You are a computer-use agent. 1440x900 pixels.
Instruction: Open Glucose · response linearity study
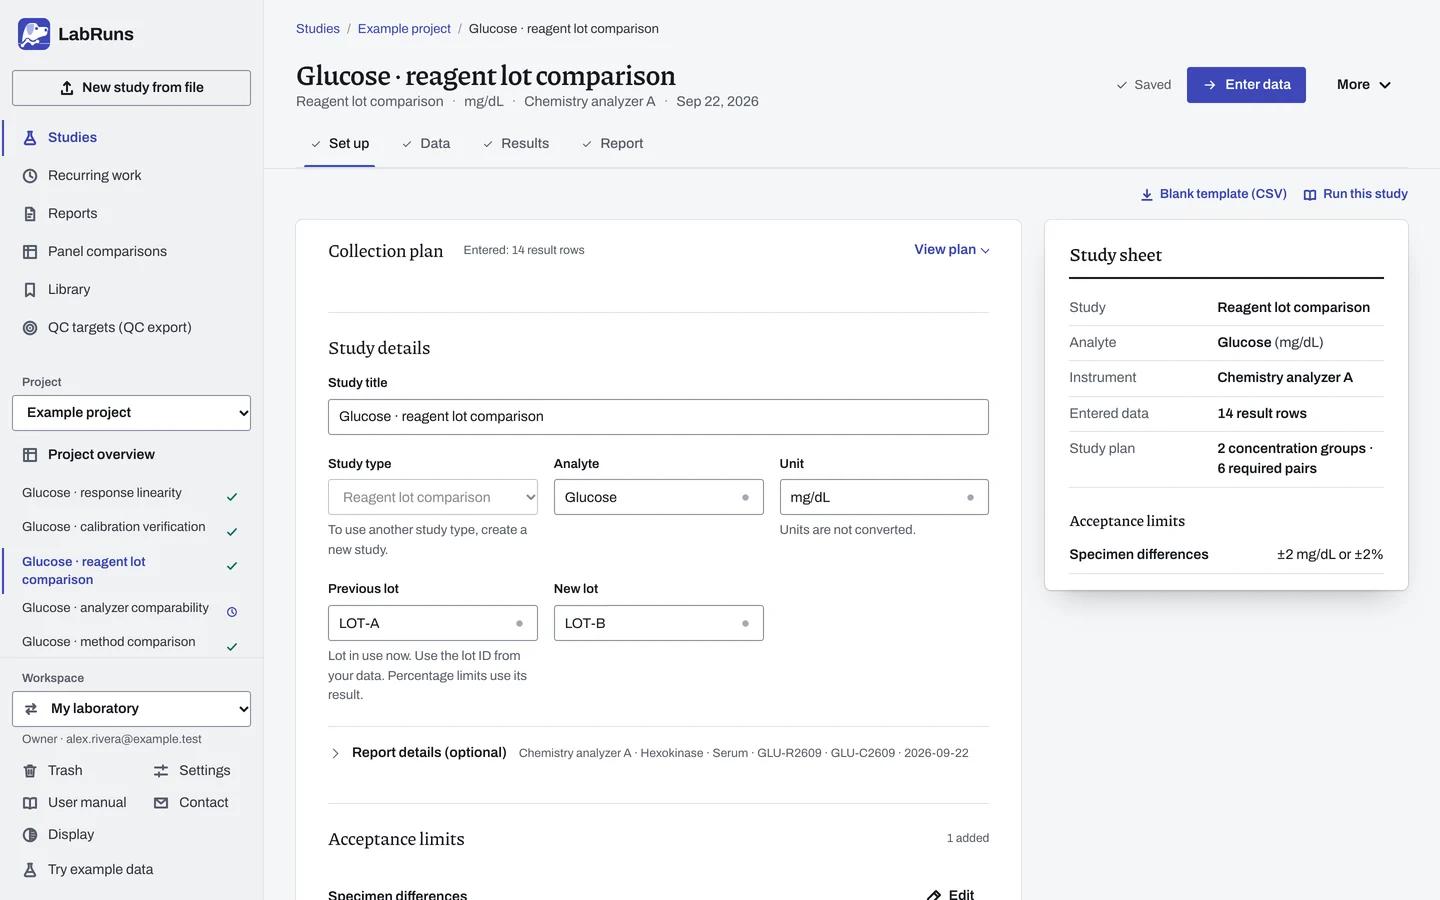click(x=131, y=493)
